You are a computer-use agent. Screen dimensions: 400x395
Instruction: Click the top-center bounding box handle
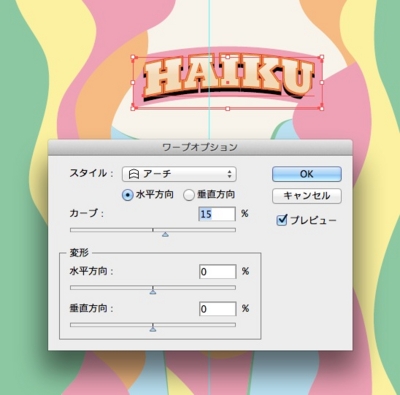[x=228, y=57]
